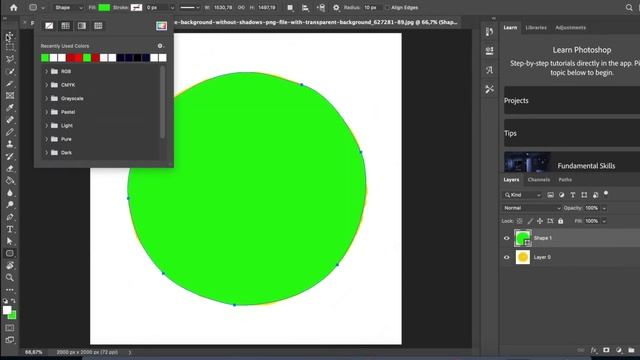Expand the Pastel swatch folder

[x=46, y=112]
